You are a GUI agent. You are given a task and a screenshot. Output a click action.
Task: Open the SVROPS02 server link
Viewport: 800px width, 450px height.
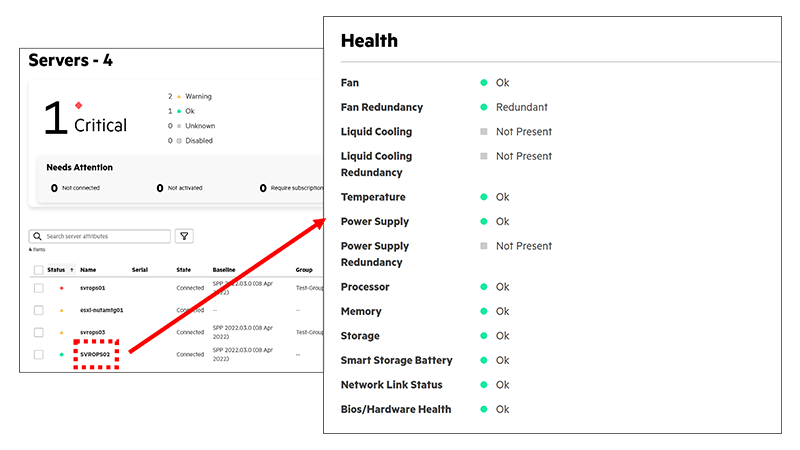coord(95,355)
